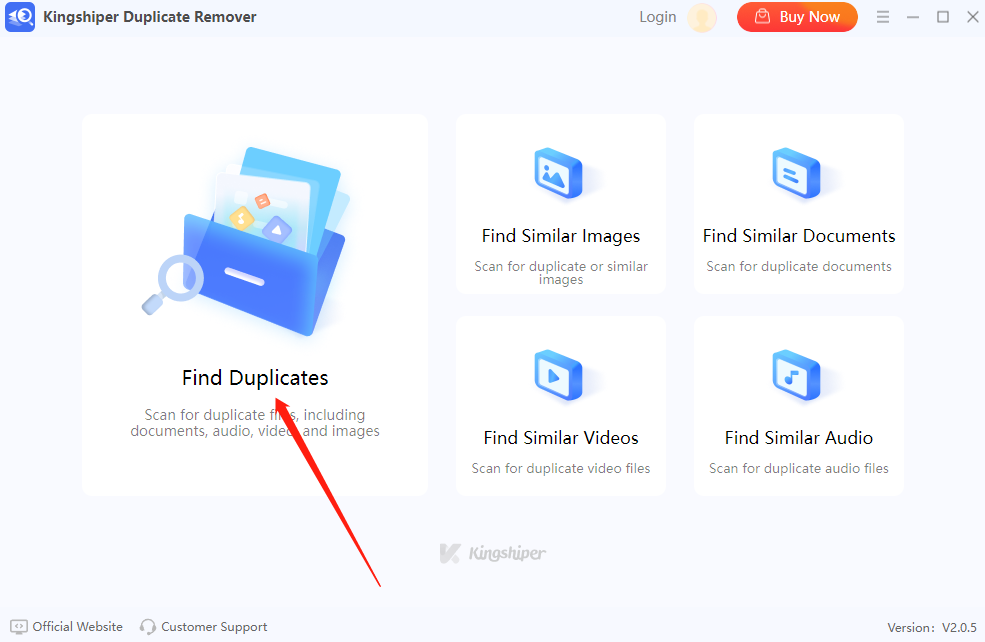This screenshot has height=642, width=985.
Task: Maximize the Kingshiper window
Action: coord(943,17)
